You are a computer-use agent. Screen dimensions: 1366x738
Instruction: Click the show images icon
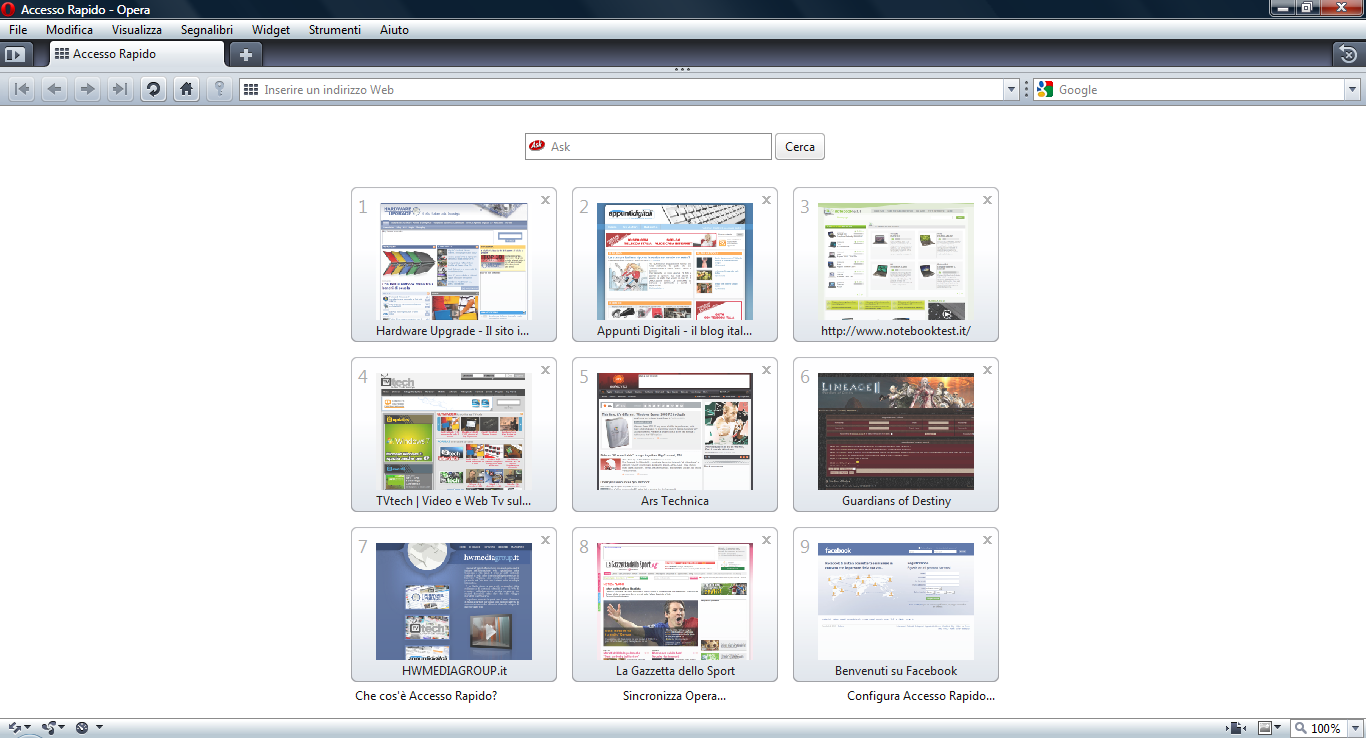pos(1265,728)
